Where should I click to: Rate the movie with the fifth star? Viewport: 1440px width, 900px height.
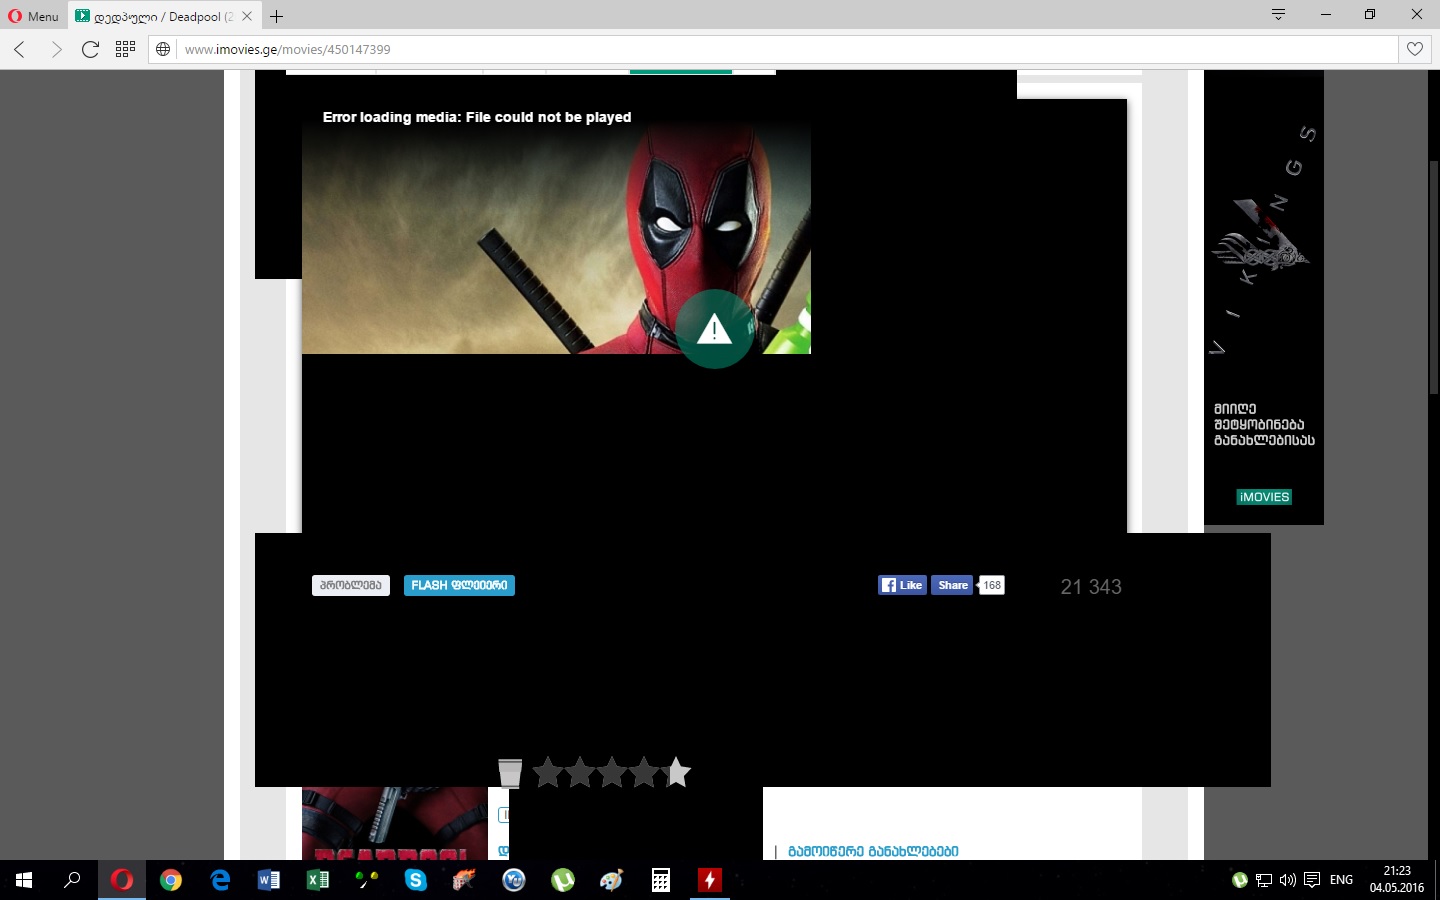tap(677, 772)
